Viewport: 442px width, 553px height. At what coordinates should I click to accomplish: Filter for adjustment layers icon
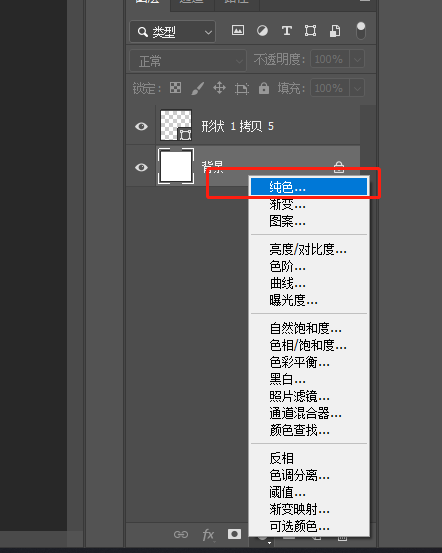tap(262, 31)
